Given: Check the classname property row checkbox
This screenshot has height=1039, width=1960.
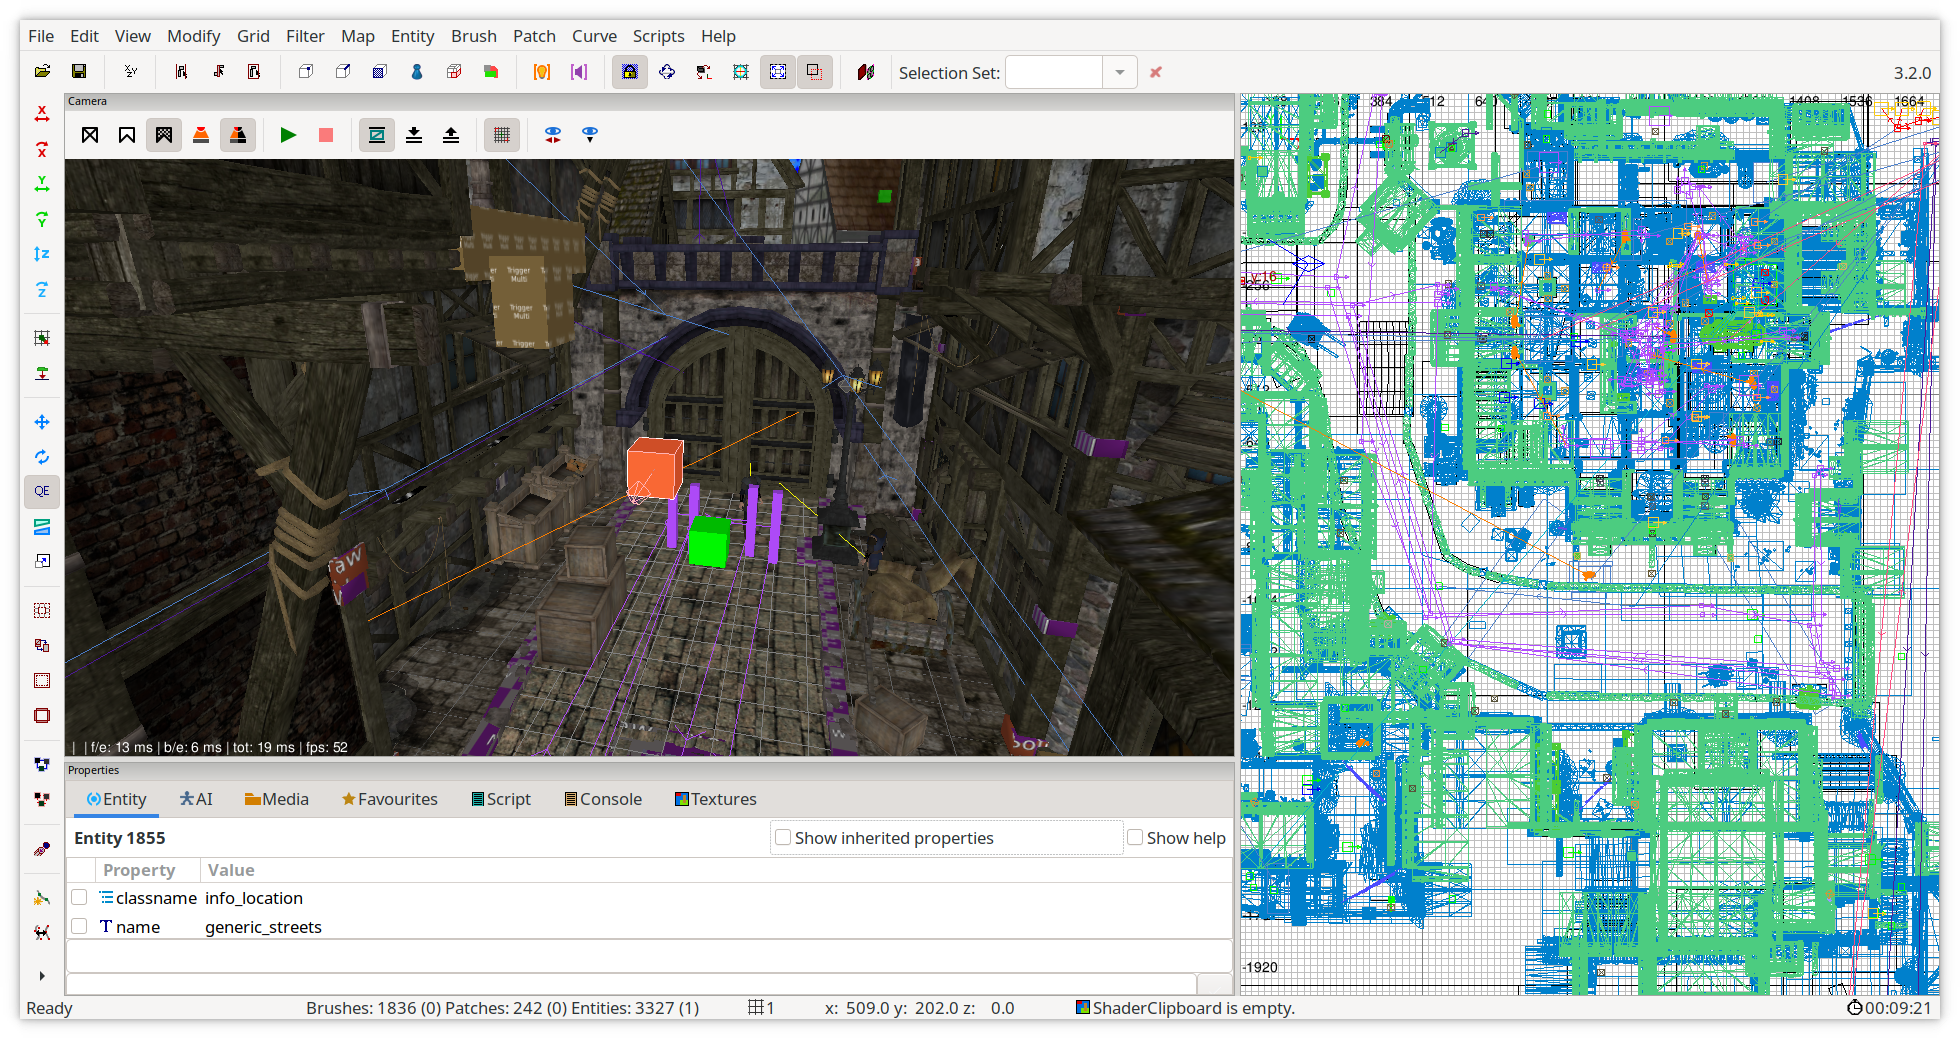Looking at the screenshot, I should pyautogui.click(x=79, y=898).
